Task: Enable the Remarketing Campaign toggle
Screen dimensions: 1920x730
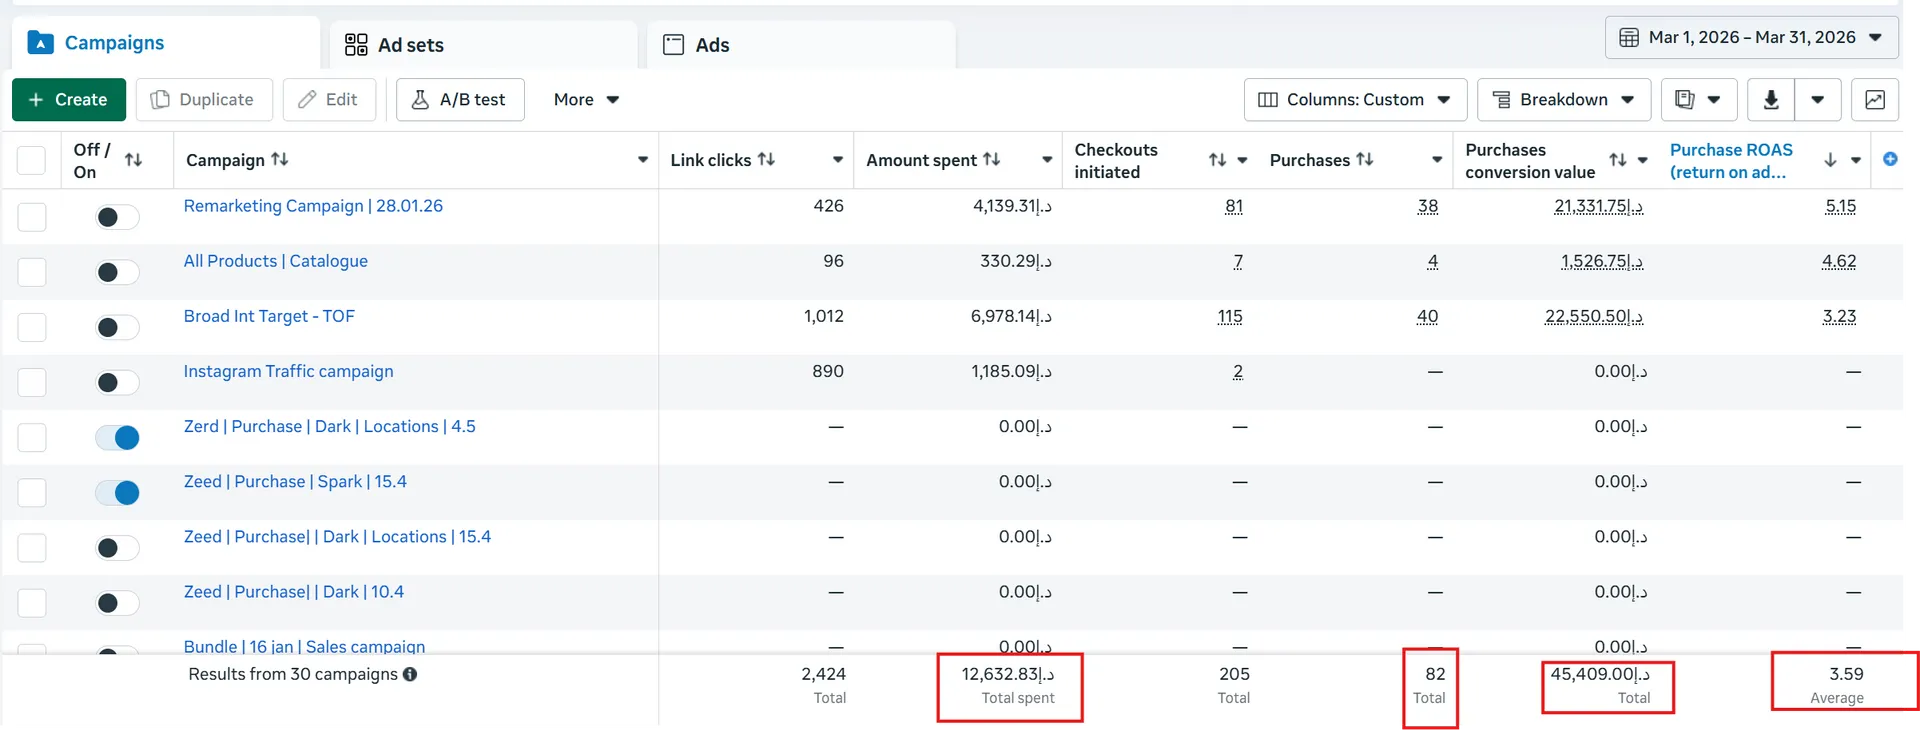Action: [x=117, y=217]
